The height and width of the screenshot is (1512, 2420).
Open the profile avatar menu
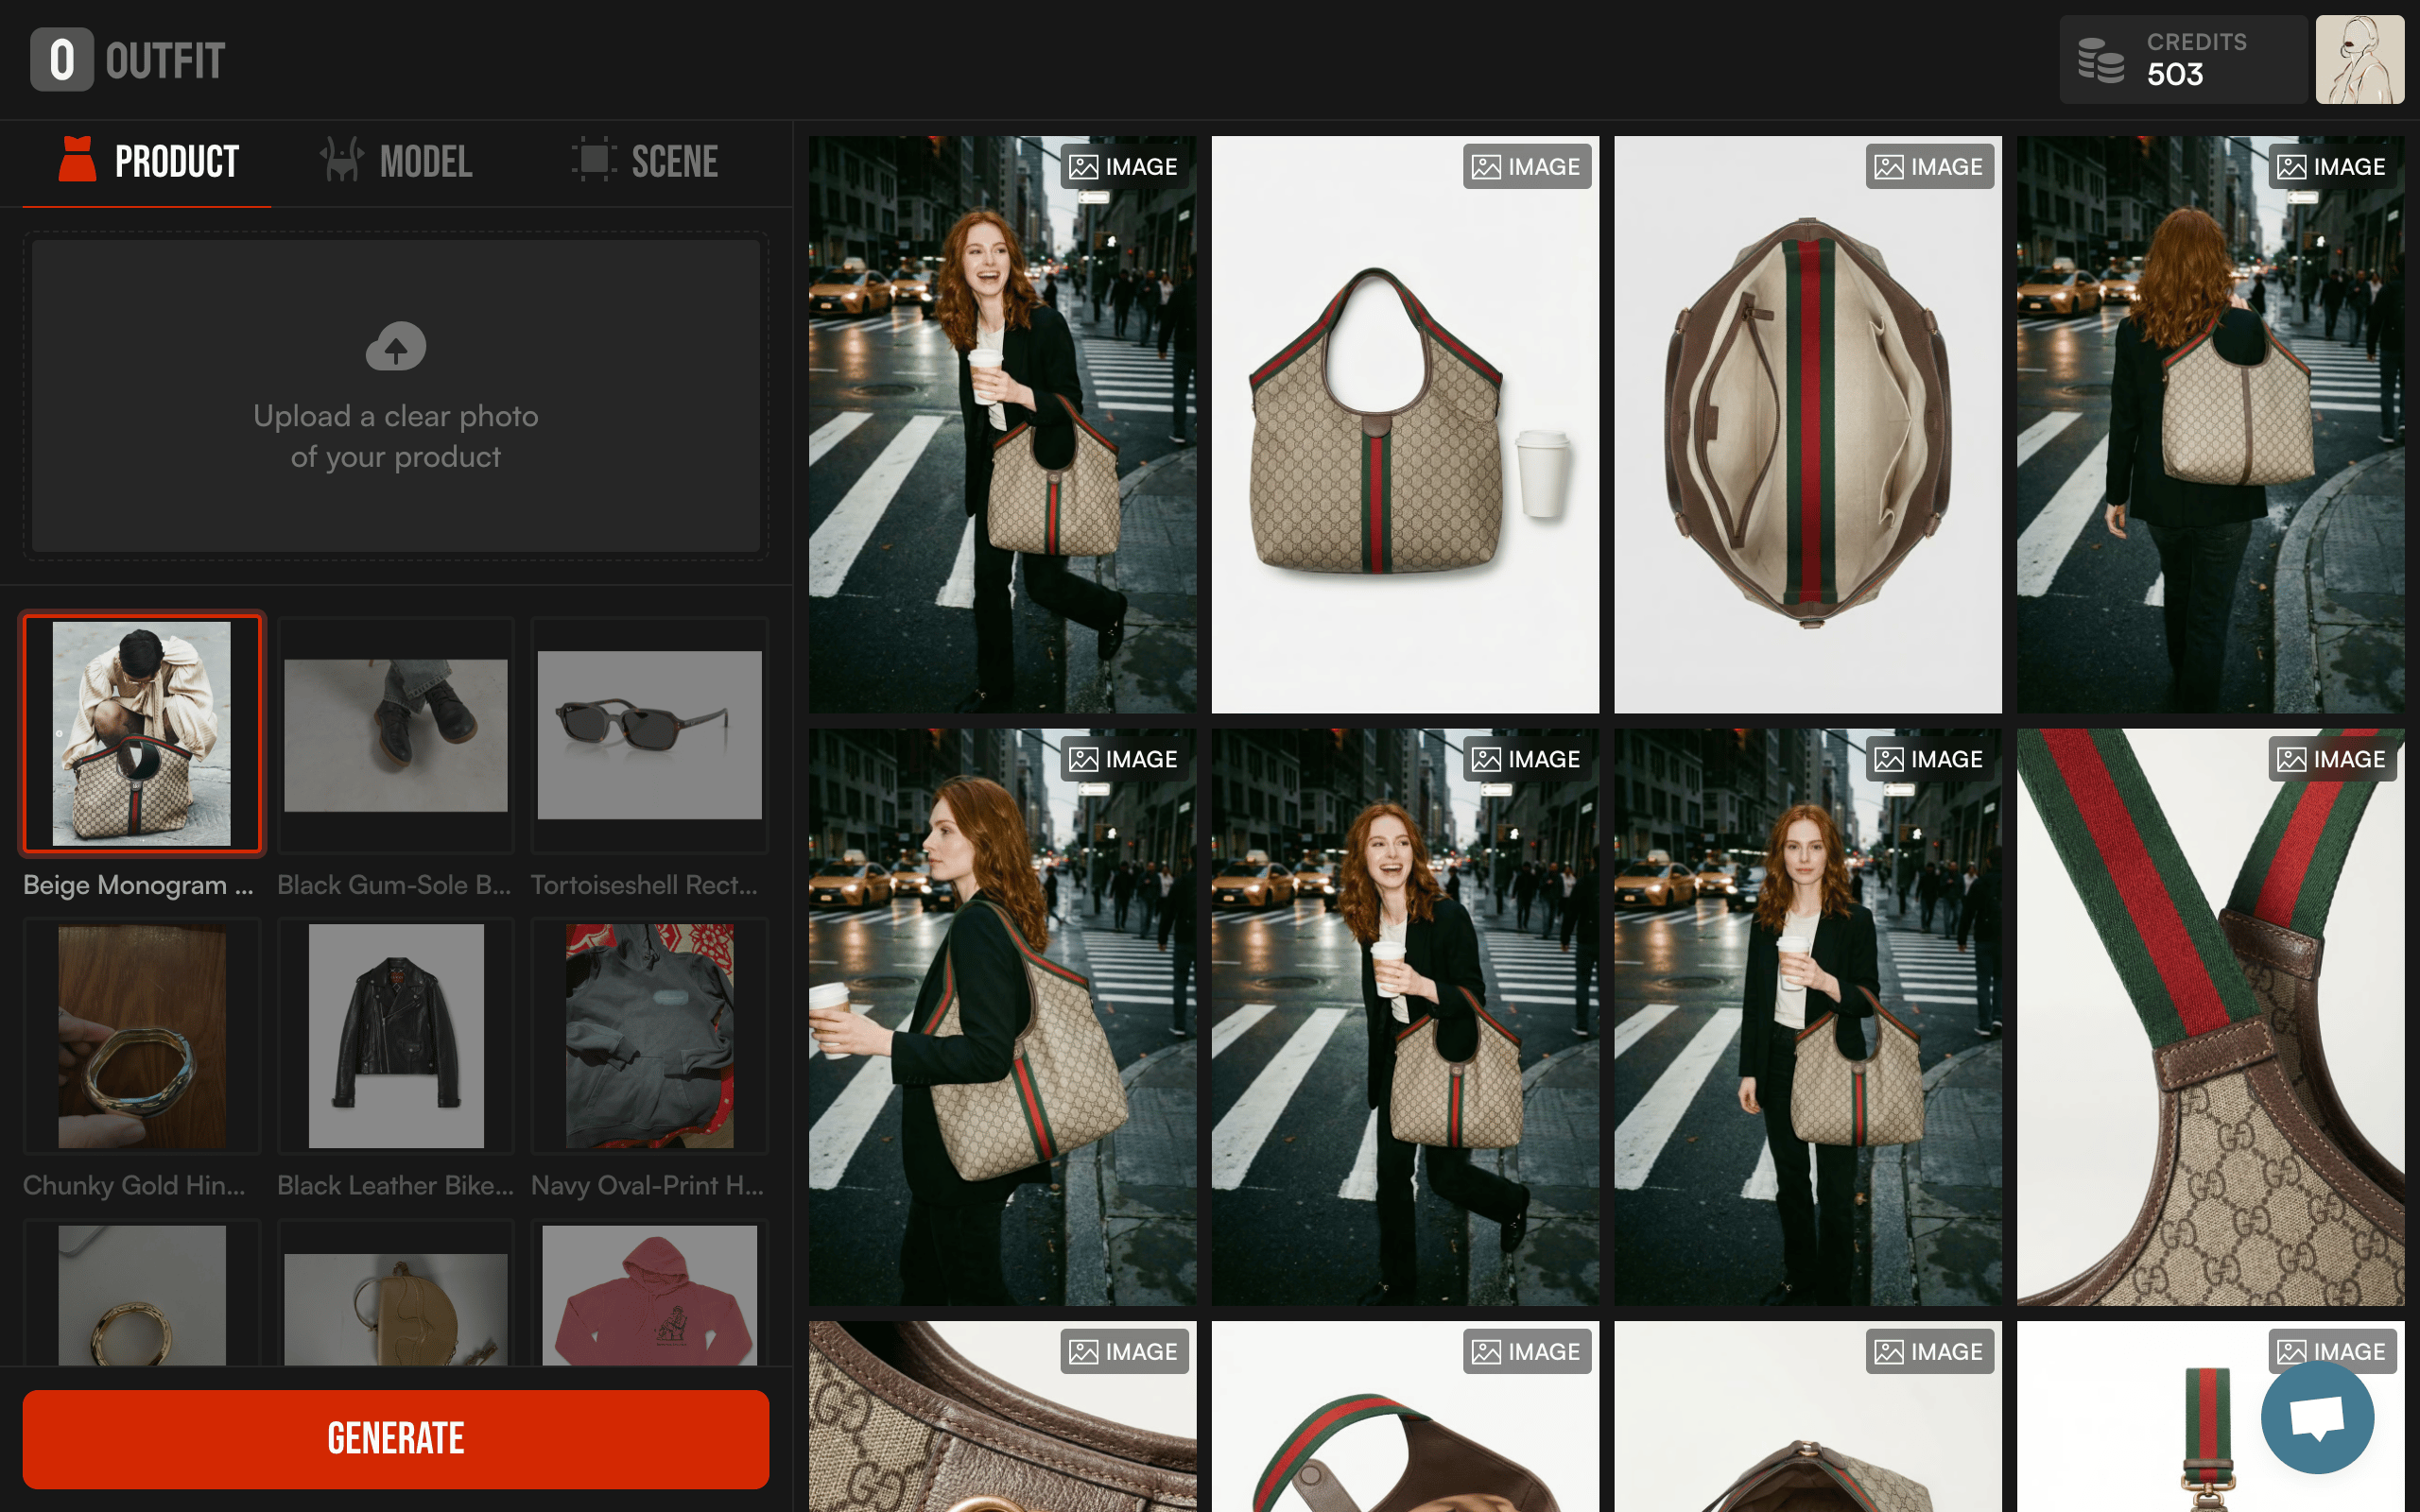tap(2360, 60)
